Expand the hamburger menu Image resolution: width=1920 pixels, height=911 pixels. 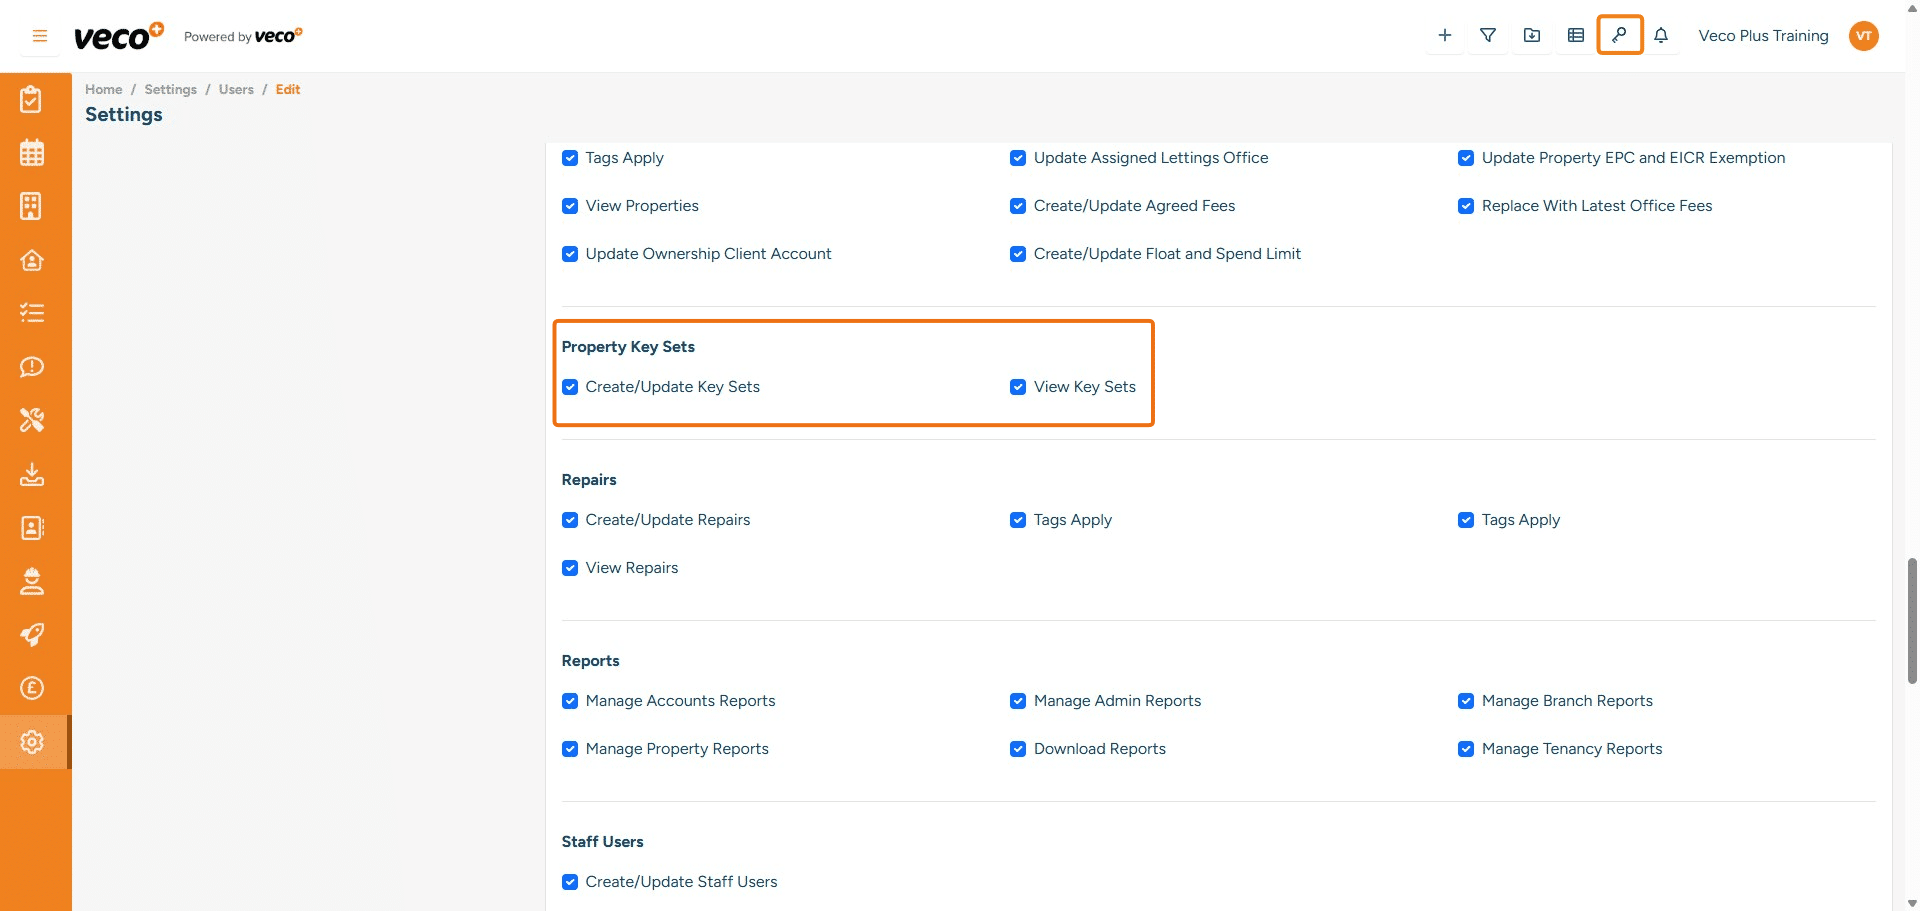click(x=40, y=36)
